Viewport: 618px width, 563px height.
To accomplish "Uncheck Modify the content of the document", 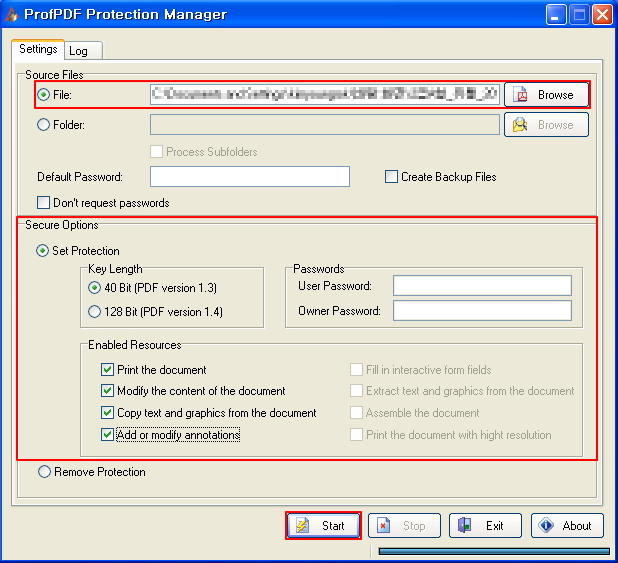I will [107, 391].
